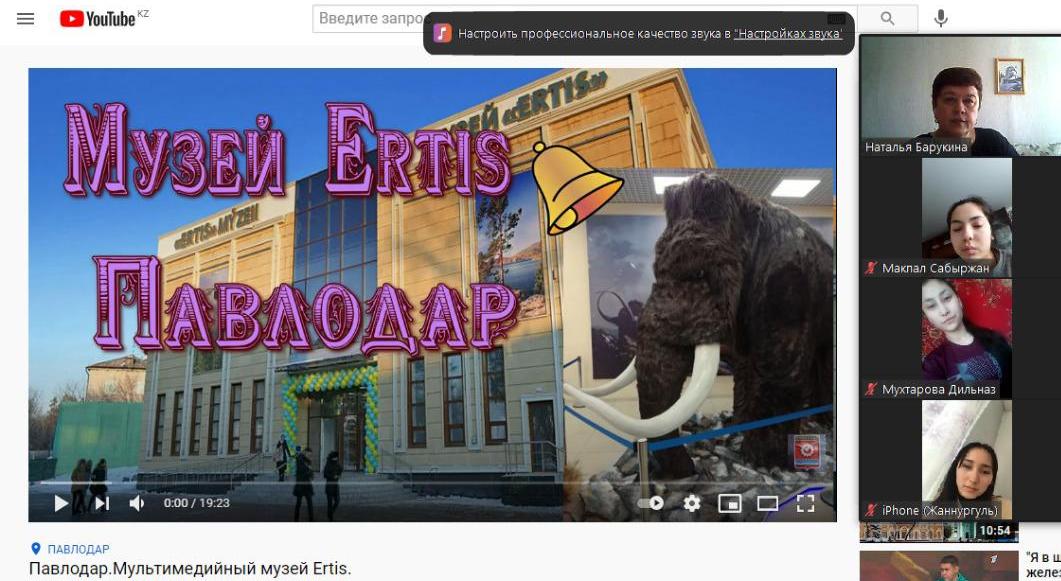Start voice search with the microphone
1061x581 pixels.
click(941, 18)
